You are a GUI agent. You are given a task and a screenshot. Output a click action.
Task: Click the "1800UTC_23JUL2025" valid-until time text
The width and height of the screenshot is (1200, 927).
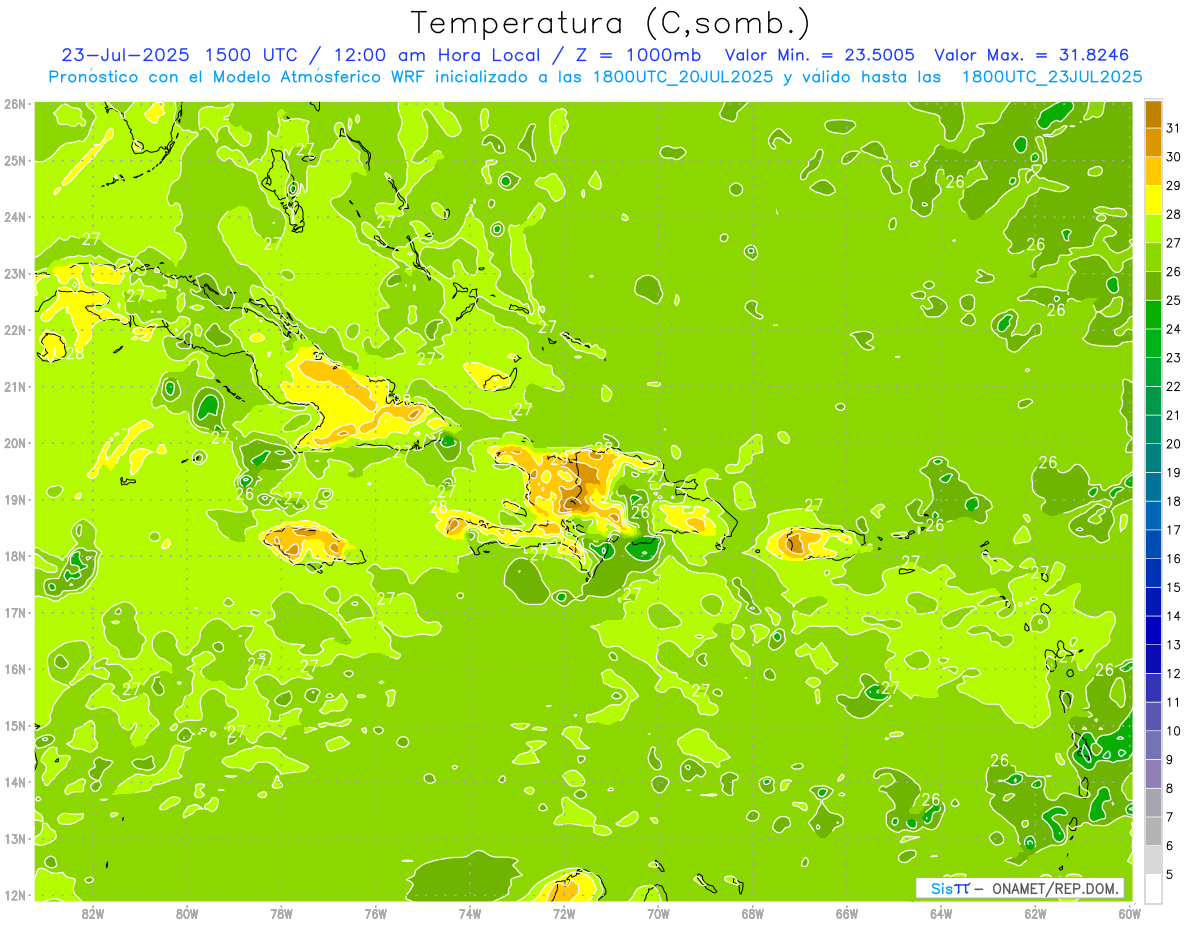tap(1051, 77)
